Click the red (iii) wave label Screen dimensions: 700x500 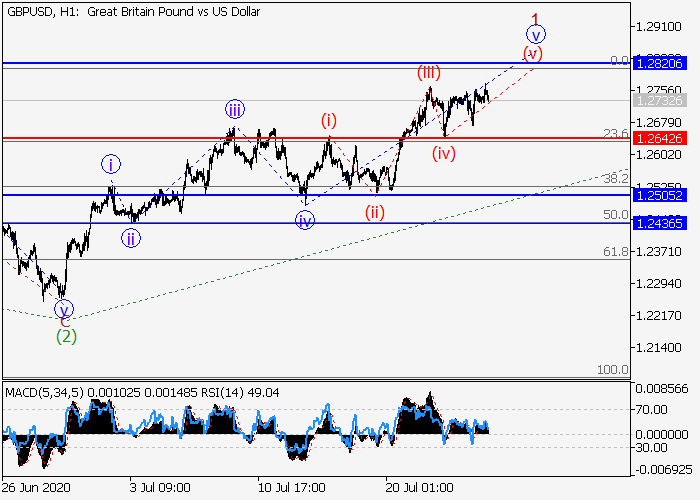coord(429,73)
